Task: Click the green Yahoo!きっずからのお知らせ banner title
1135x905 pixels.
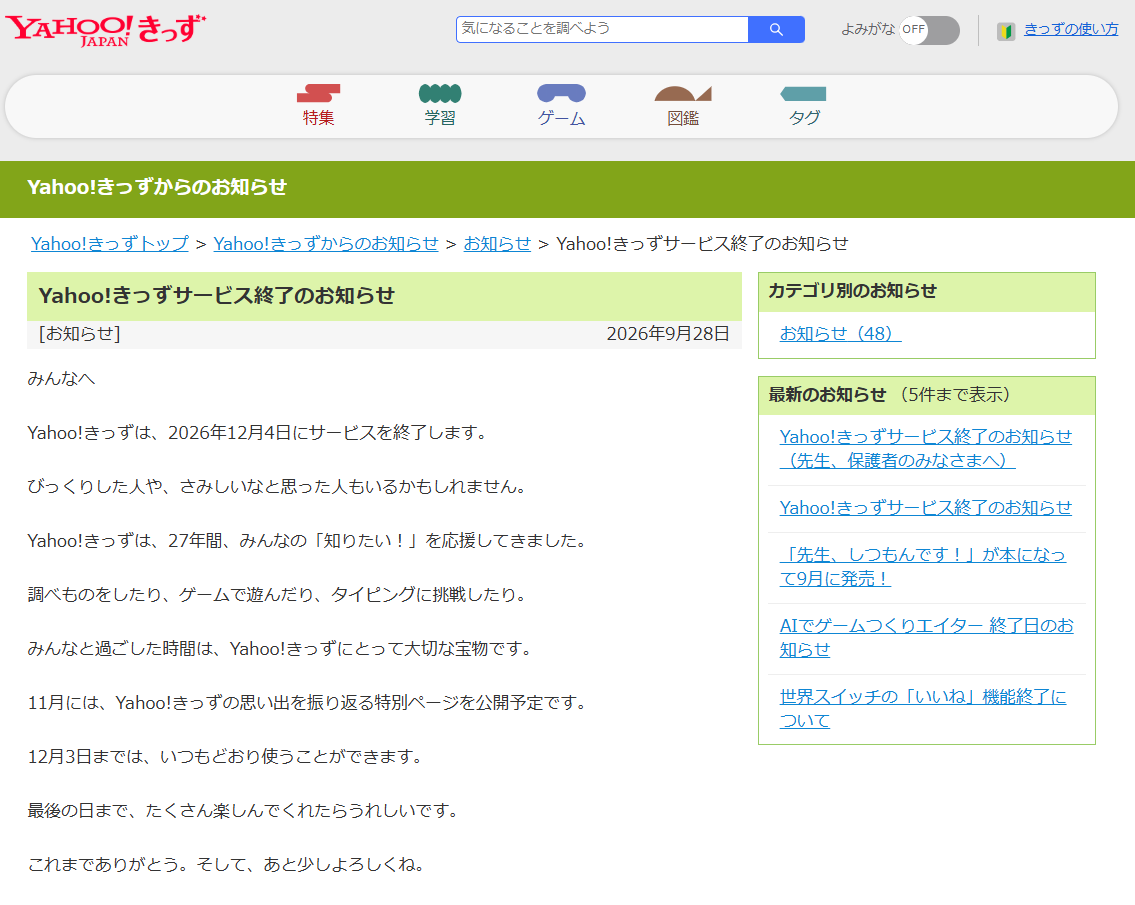Action: pyautogui.click(x=156, y=188)
